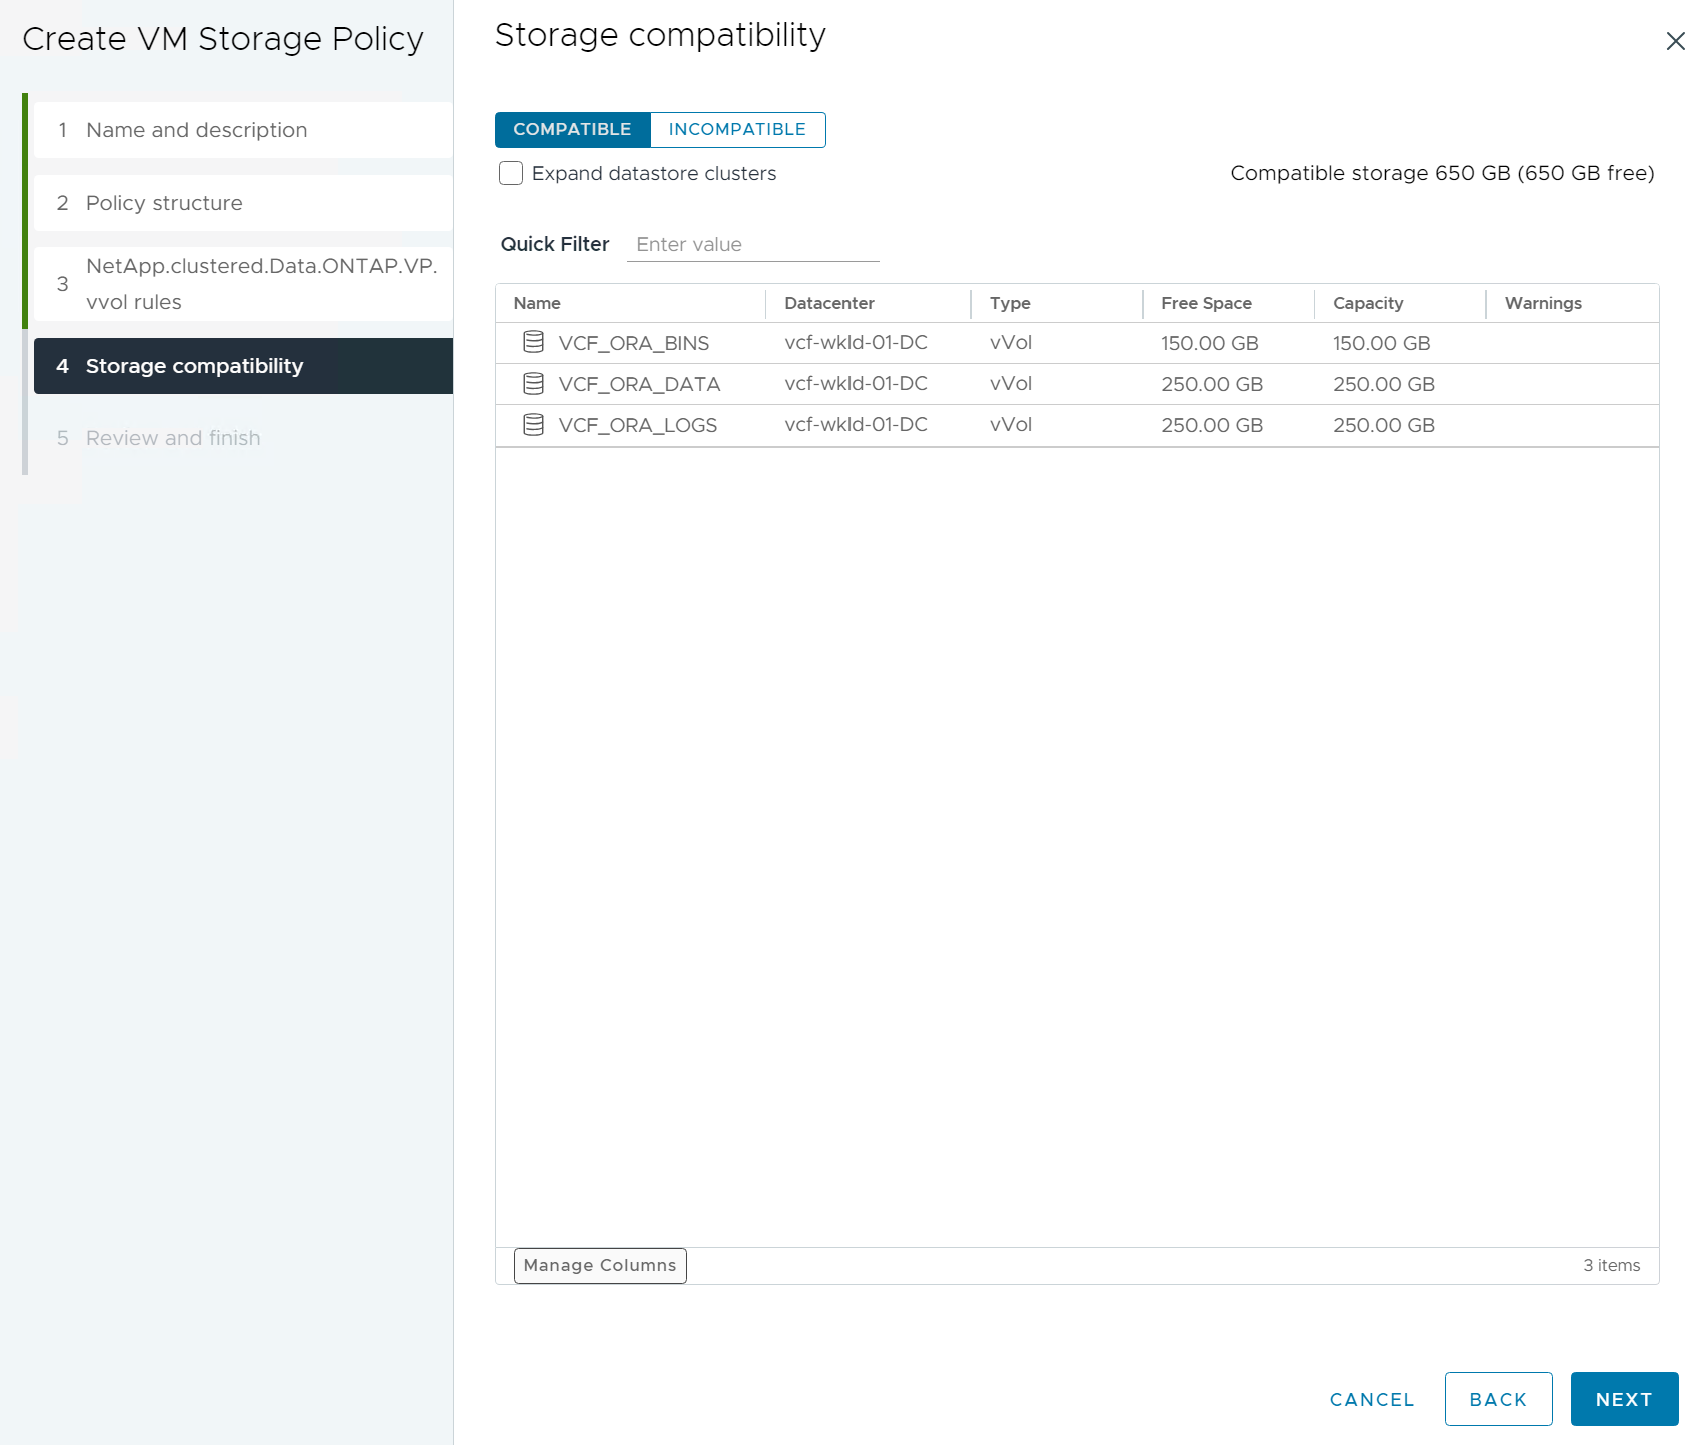
Task: Select the Compatible tab
Action: (x=572, y=130)
